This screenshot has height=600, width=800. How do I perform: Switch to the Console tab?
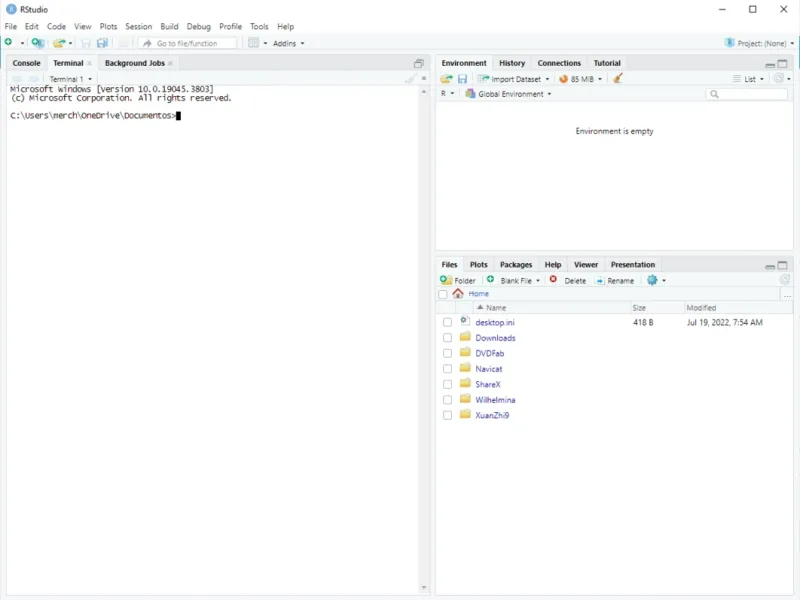27,63
